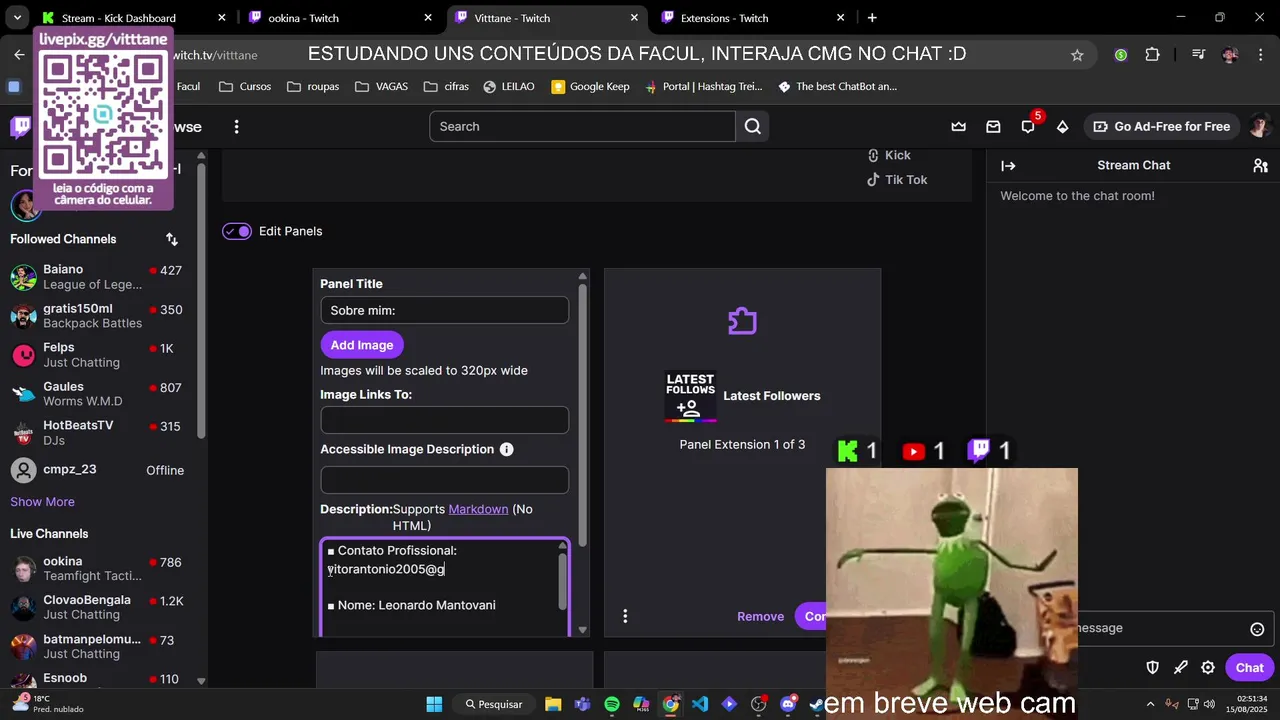
Task: Open extension panel three-dot options
Action: (625, 616)
